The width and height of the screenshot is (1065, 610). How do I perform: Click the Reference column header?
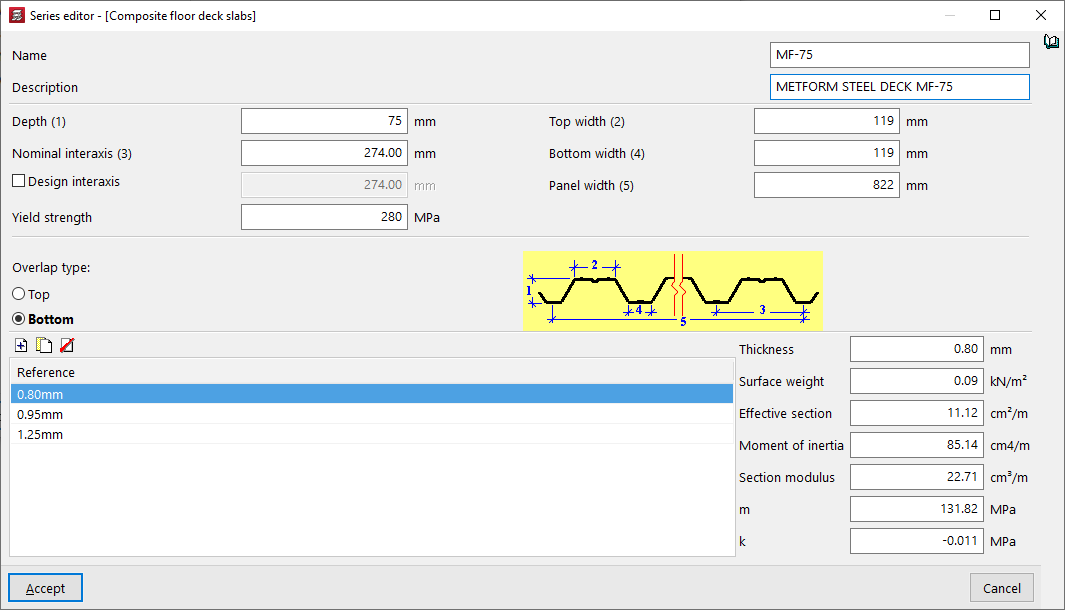pyautogui.click(x=371, y=372)
